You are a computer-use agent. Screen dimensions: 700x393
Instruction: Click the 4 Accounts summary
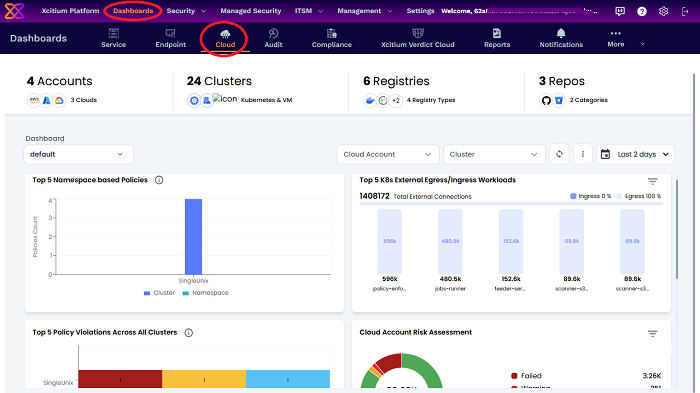point(59,81)
